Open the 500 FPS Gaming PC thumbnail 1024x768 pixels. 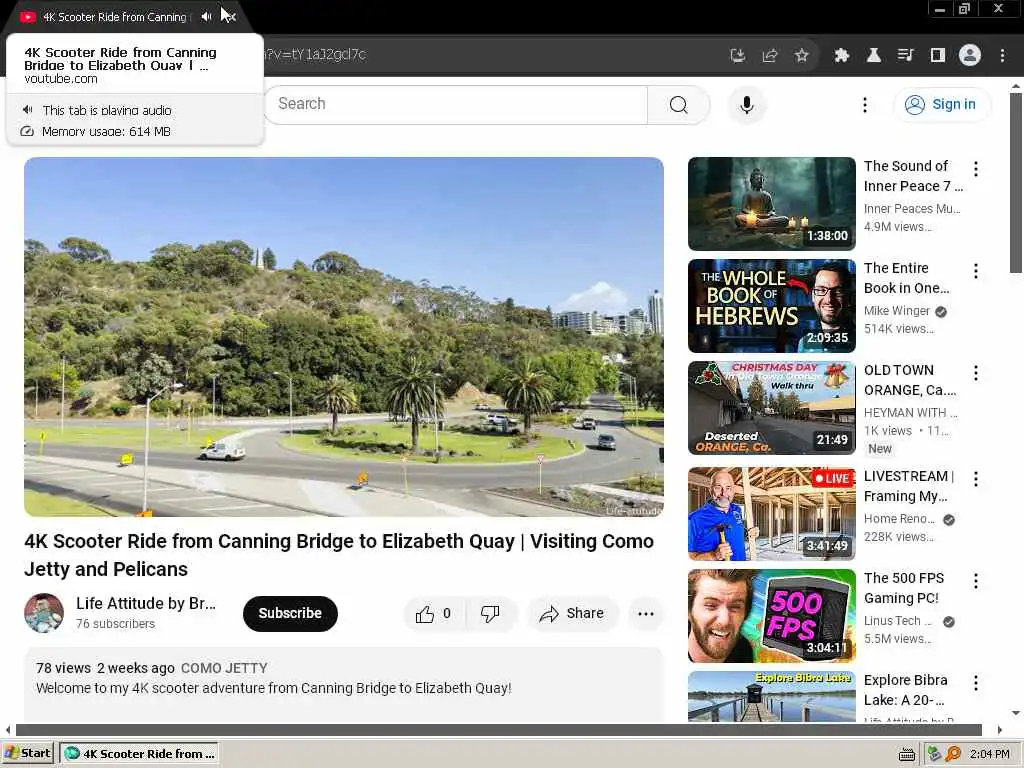pyautogui.click(x=771, y=615)
